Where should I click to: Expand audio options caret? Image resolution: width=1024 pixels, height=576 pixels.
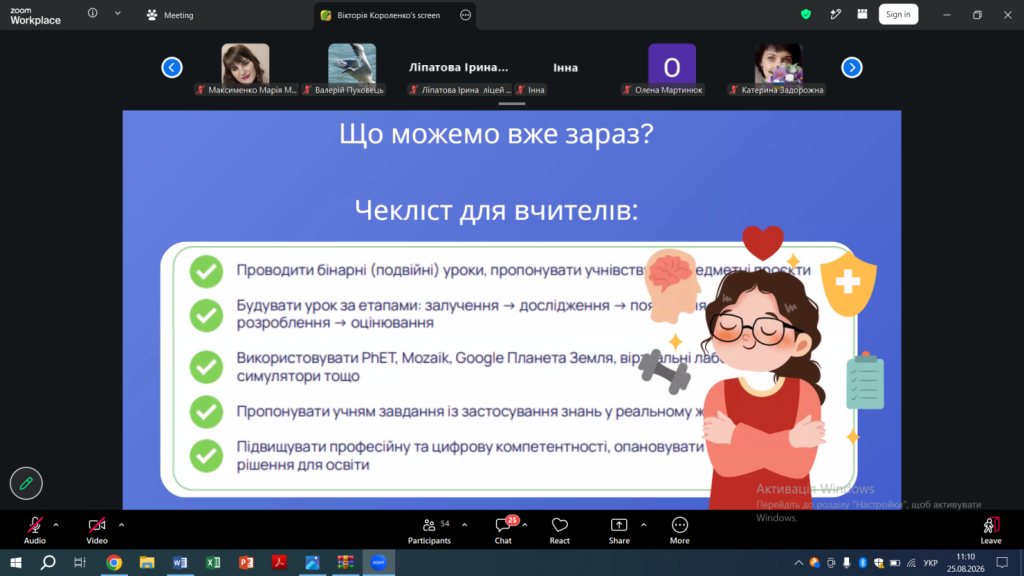tap(56, 524)
